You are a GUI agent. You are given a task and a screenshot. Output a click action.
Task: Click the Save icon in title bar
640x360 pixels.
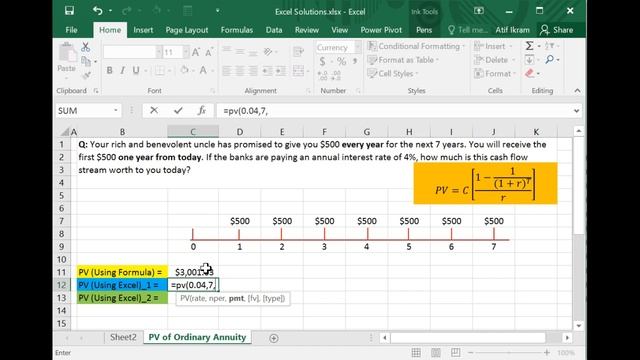[x=69, y=11]
